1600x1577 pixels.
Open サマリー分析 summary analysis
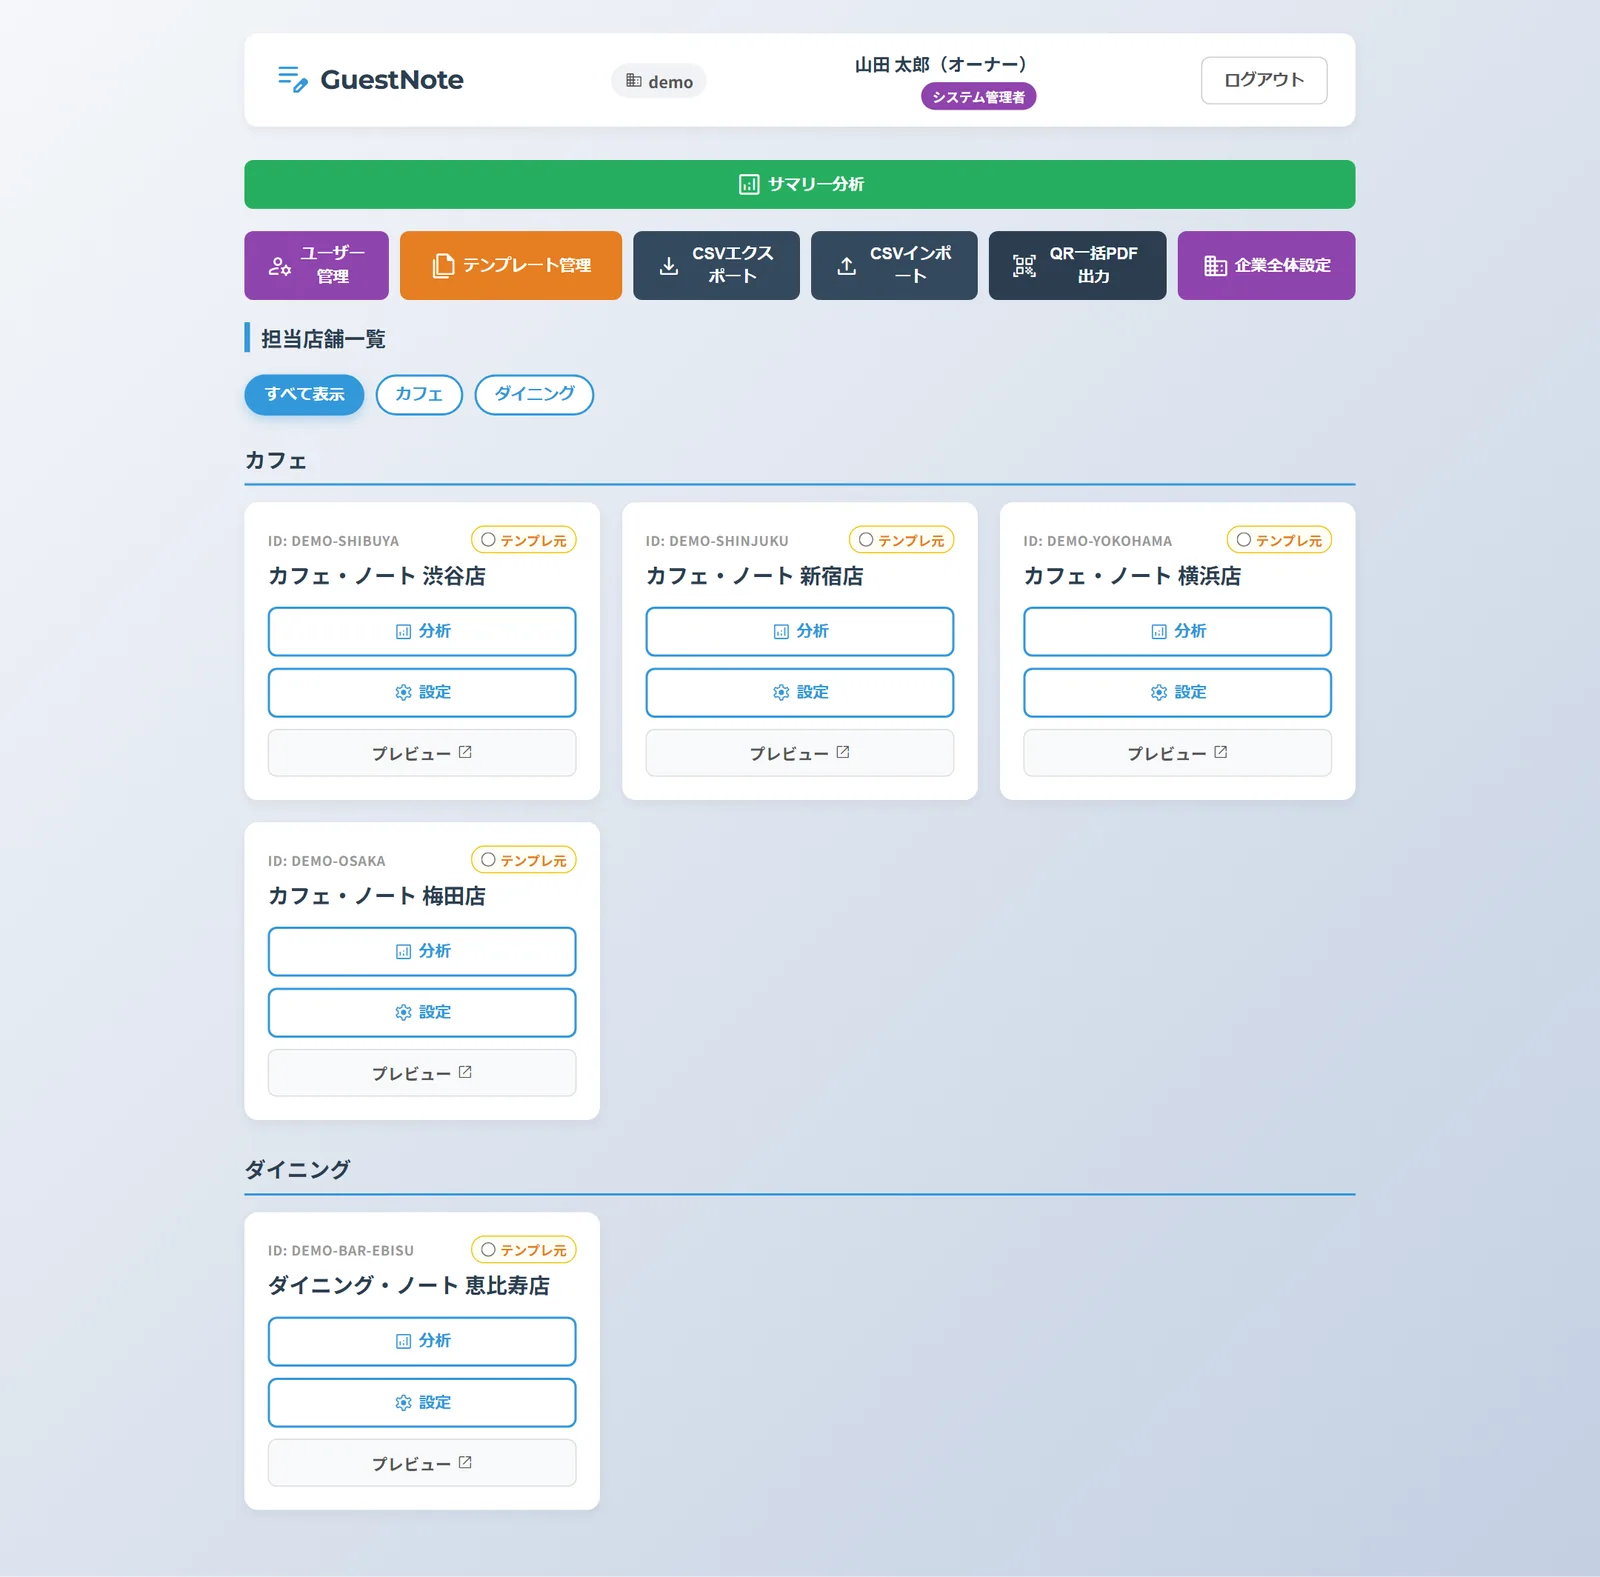pos(799,184)
